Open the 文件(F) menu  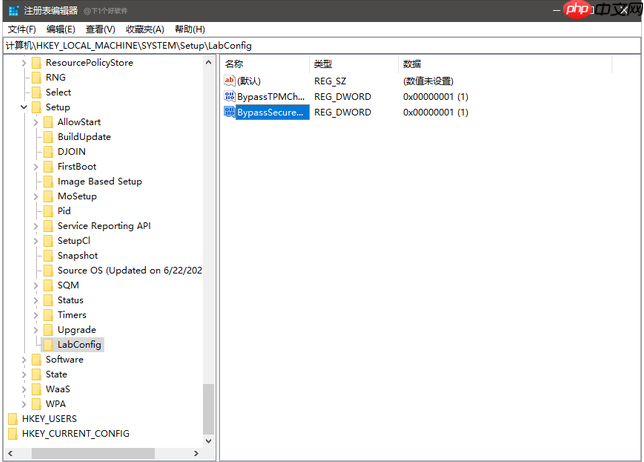pos(22,29)
